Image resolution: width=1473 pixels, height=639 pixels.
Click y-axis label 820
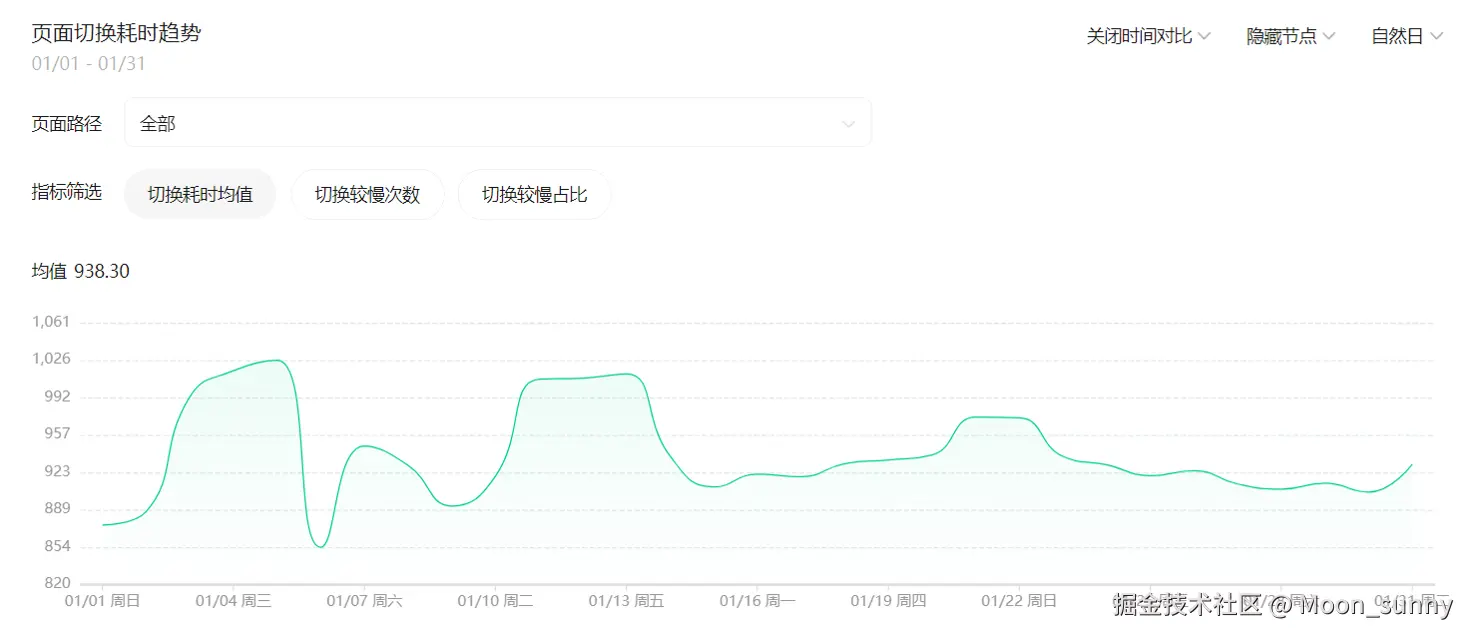pyautogui.click(x=57, y=584)
